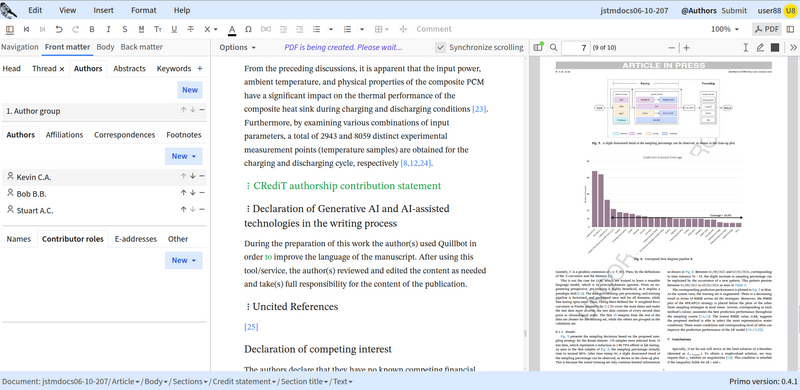Zoom in the PDF preview
The image size is (800, 390).
click(686, 47)
